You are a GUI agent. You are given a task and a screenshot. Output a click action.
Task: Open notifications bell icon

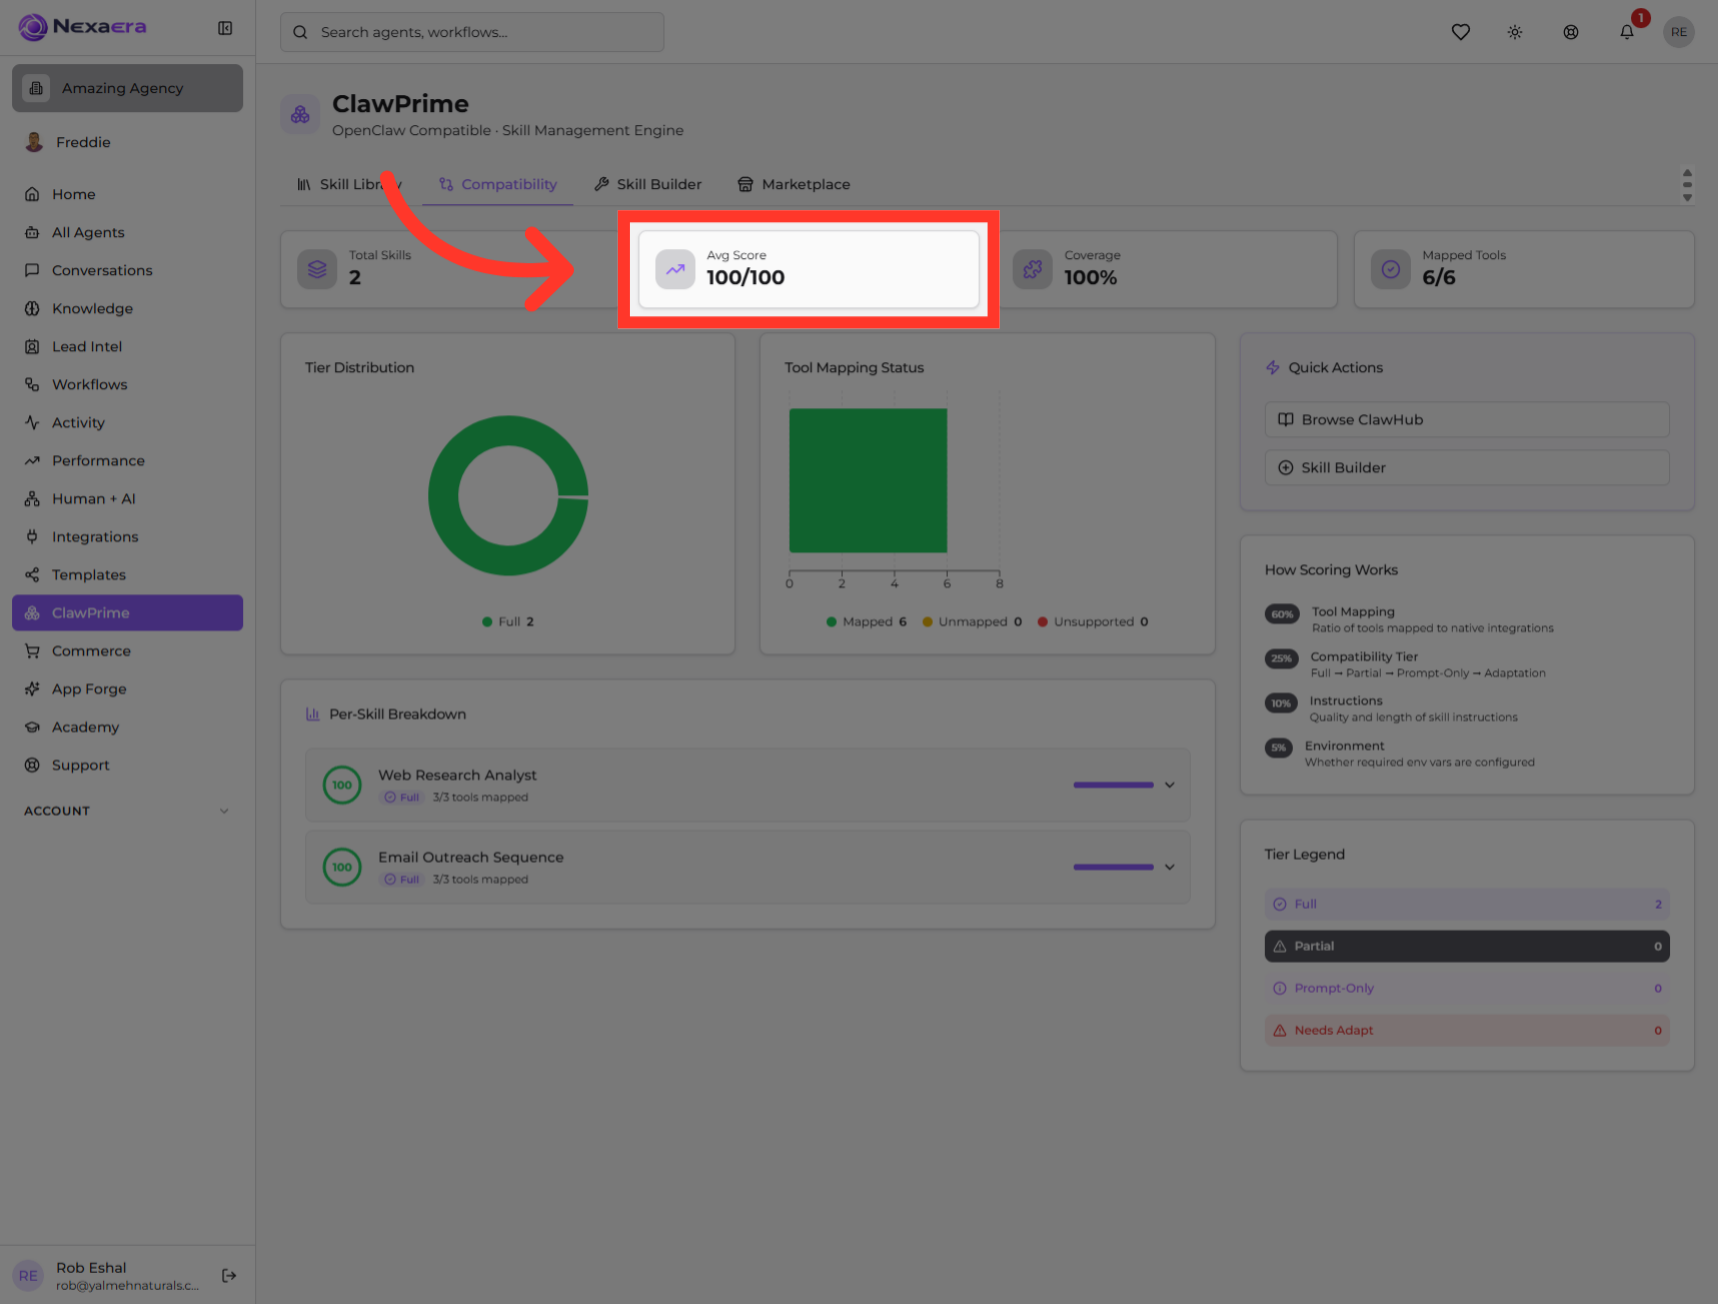1627,32
